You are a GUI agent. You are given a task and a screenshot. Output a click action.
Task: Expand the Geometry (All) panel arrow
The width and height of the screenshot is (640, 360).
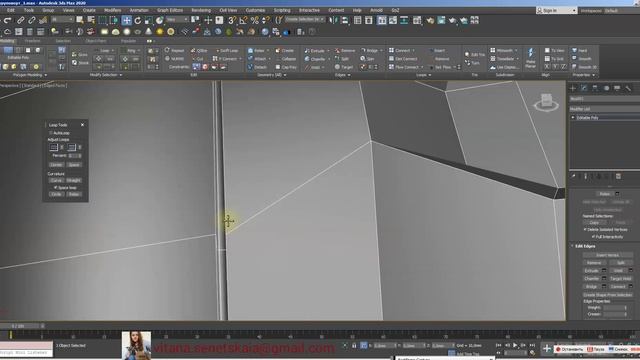point(284,75)
